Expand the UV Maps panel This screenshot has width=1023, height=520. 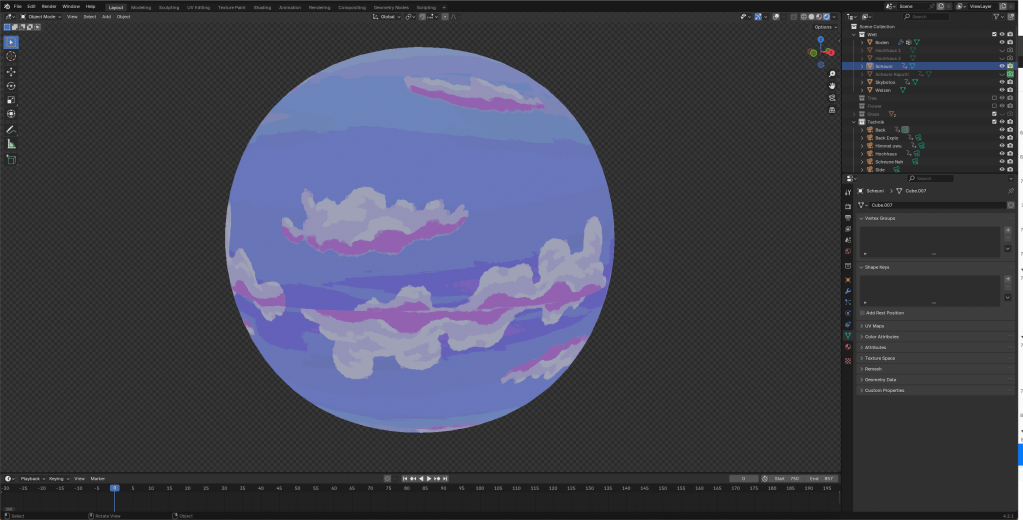(874, 326)
